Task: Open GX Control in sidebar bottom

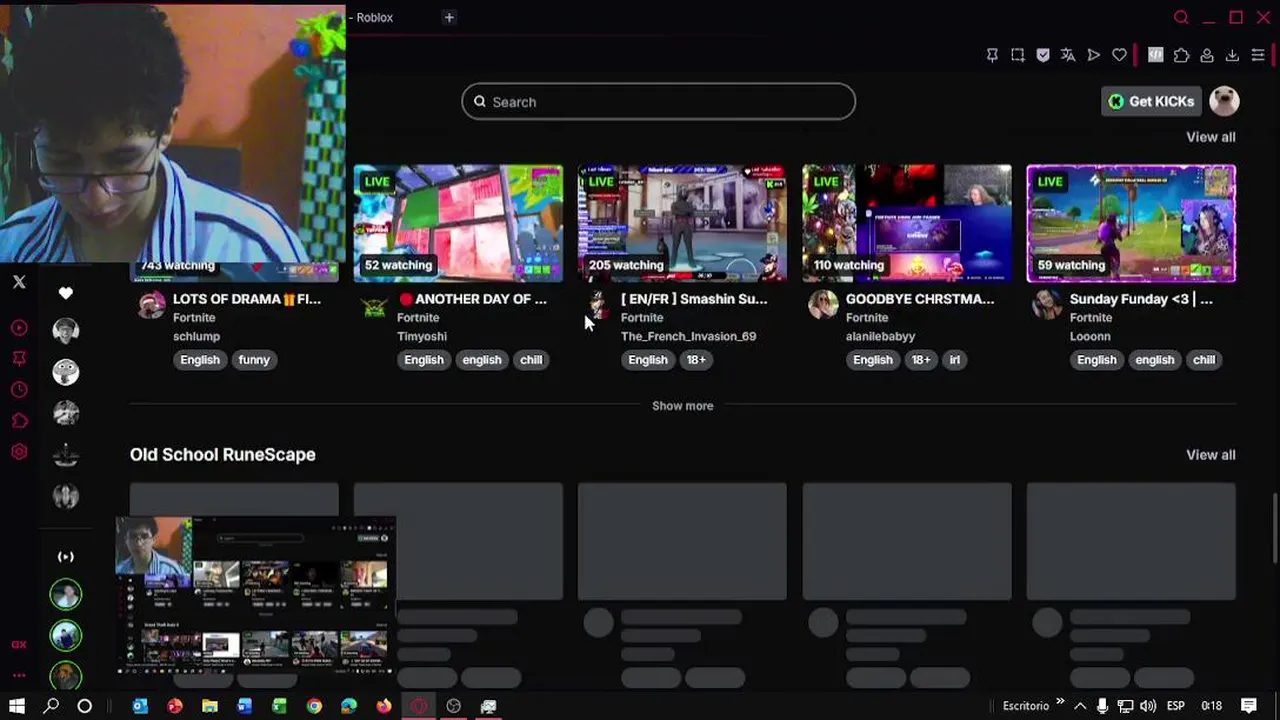Action: pyautogui.click(x=19, y=645)
